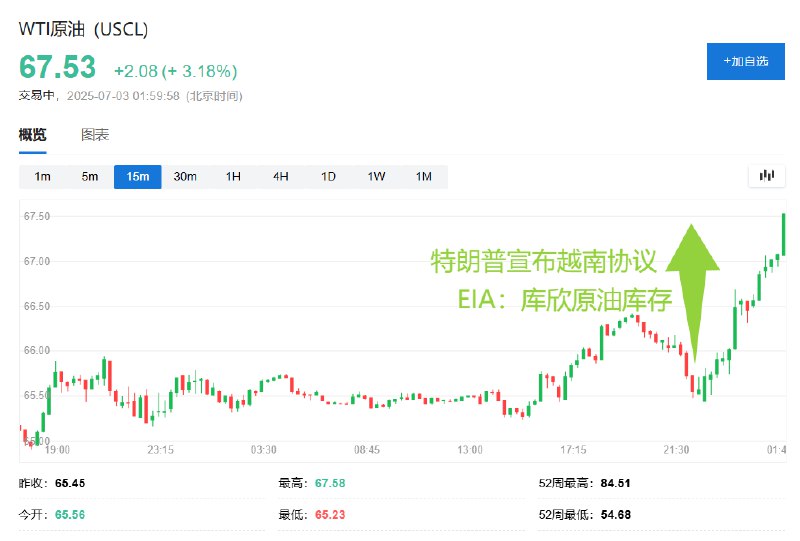This screenshot has height=541, width=800.
Task: Select the 1D timeframe
Action: tap(328, 177)
